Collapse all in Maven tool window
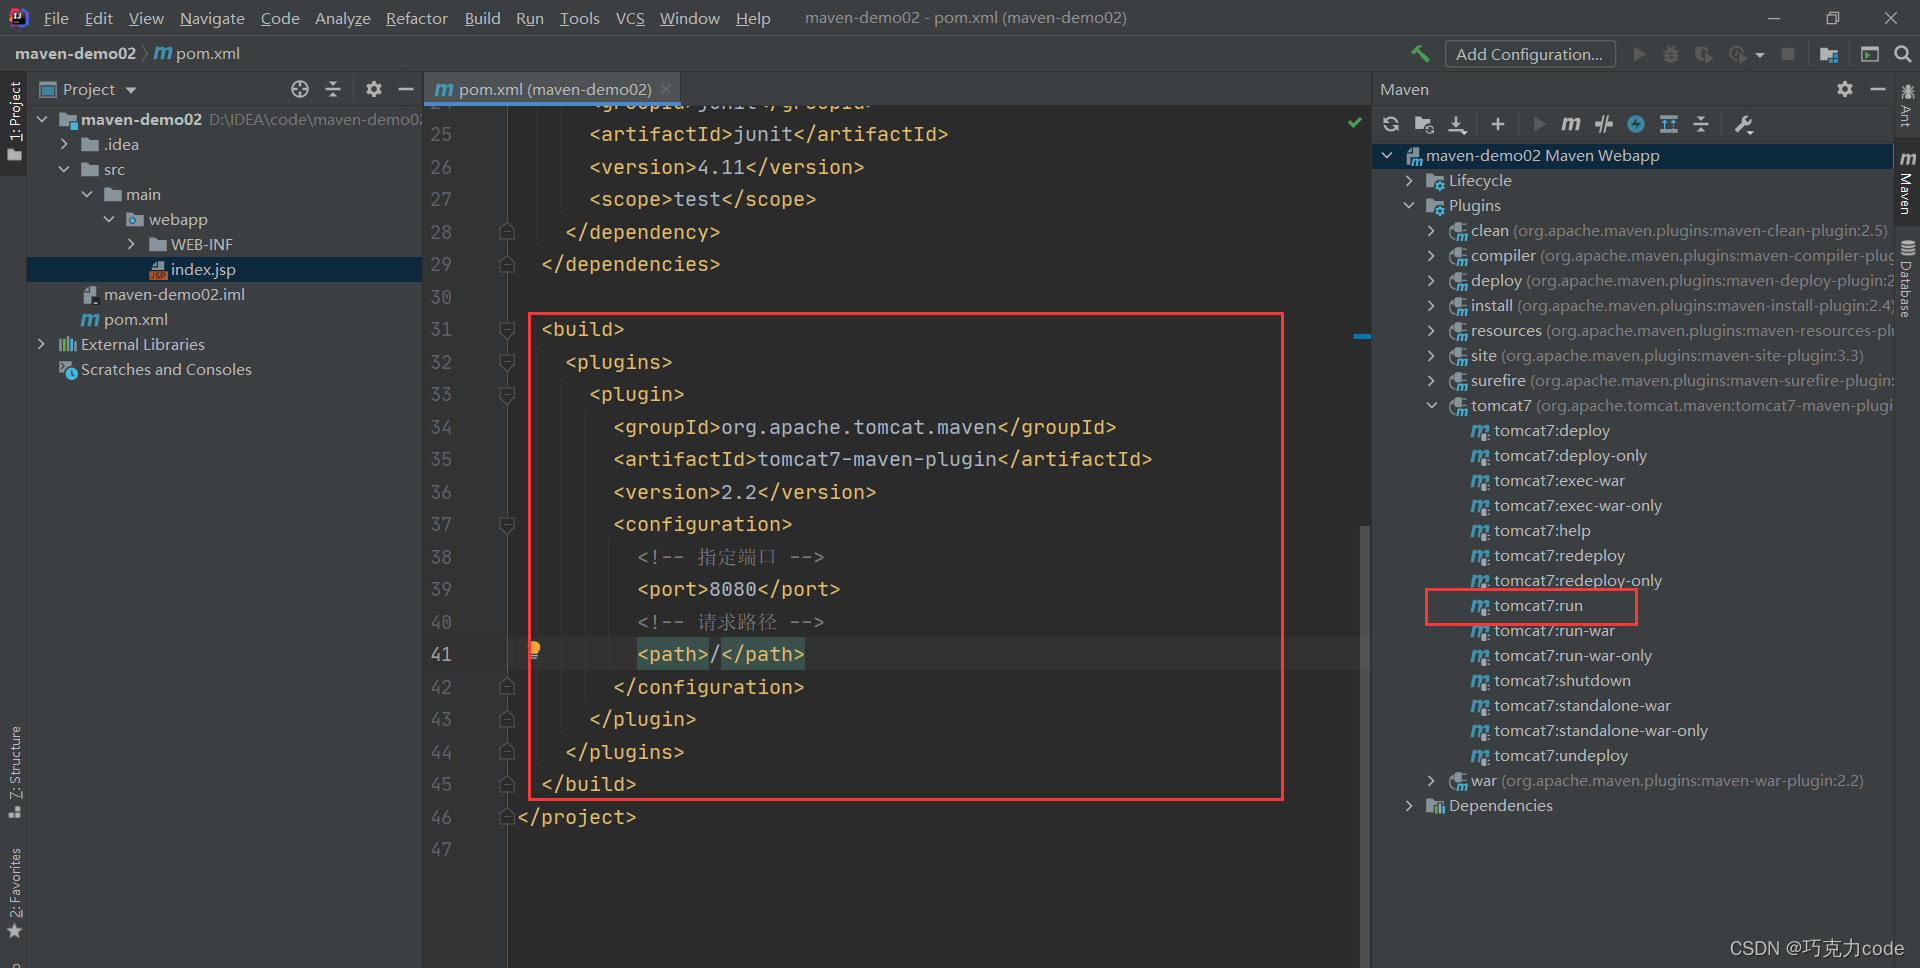The height and width of the screenshot is (968, 1920). [1701, 124]
